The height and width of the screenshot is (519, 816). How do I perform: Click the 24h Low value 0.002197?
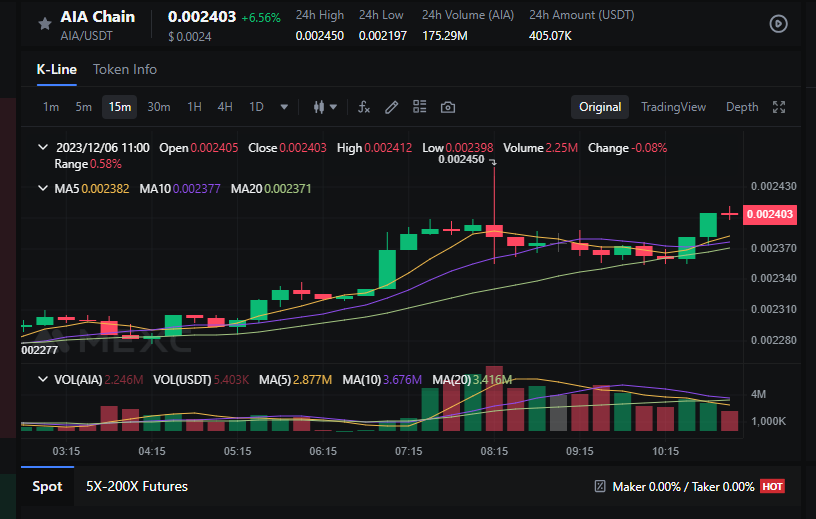pyautogui.click(x=382, y=36)
